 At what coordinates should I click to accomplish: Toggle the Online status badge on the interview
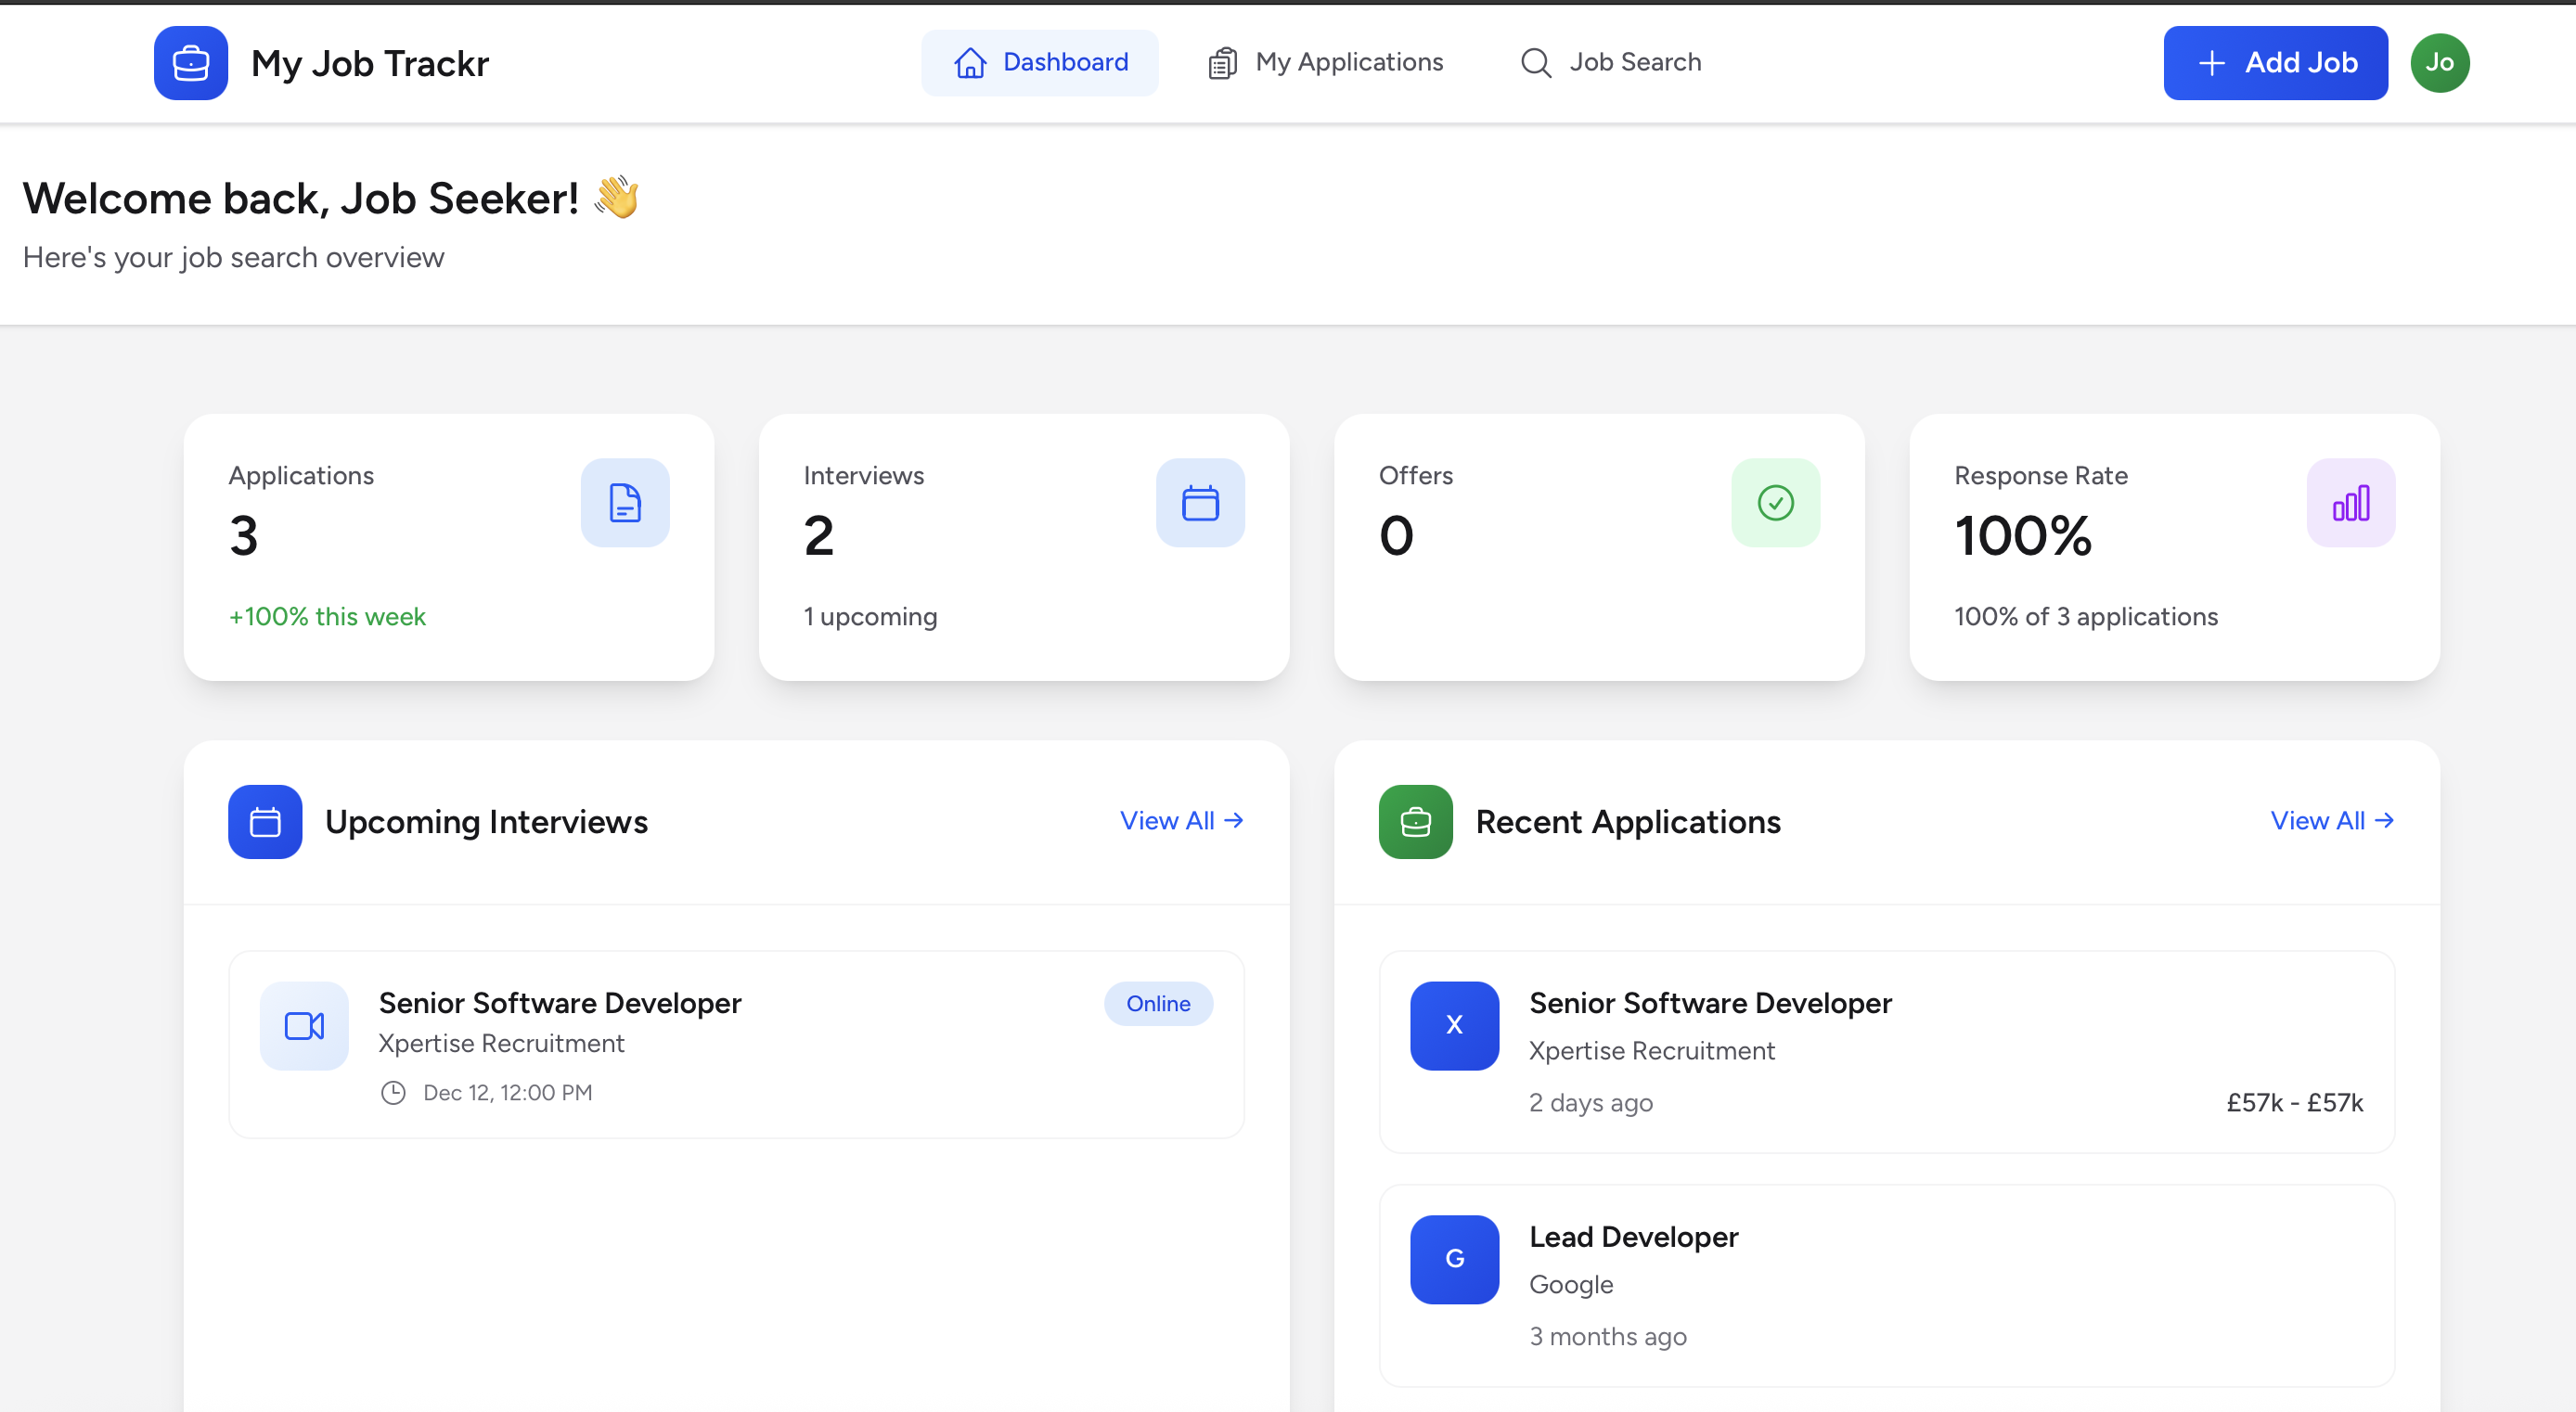(x=1158, y=1003)
